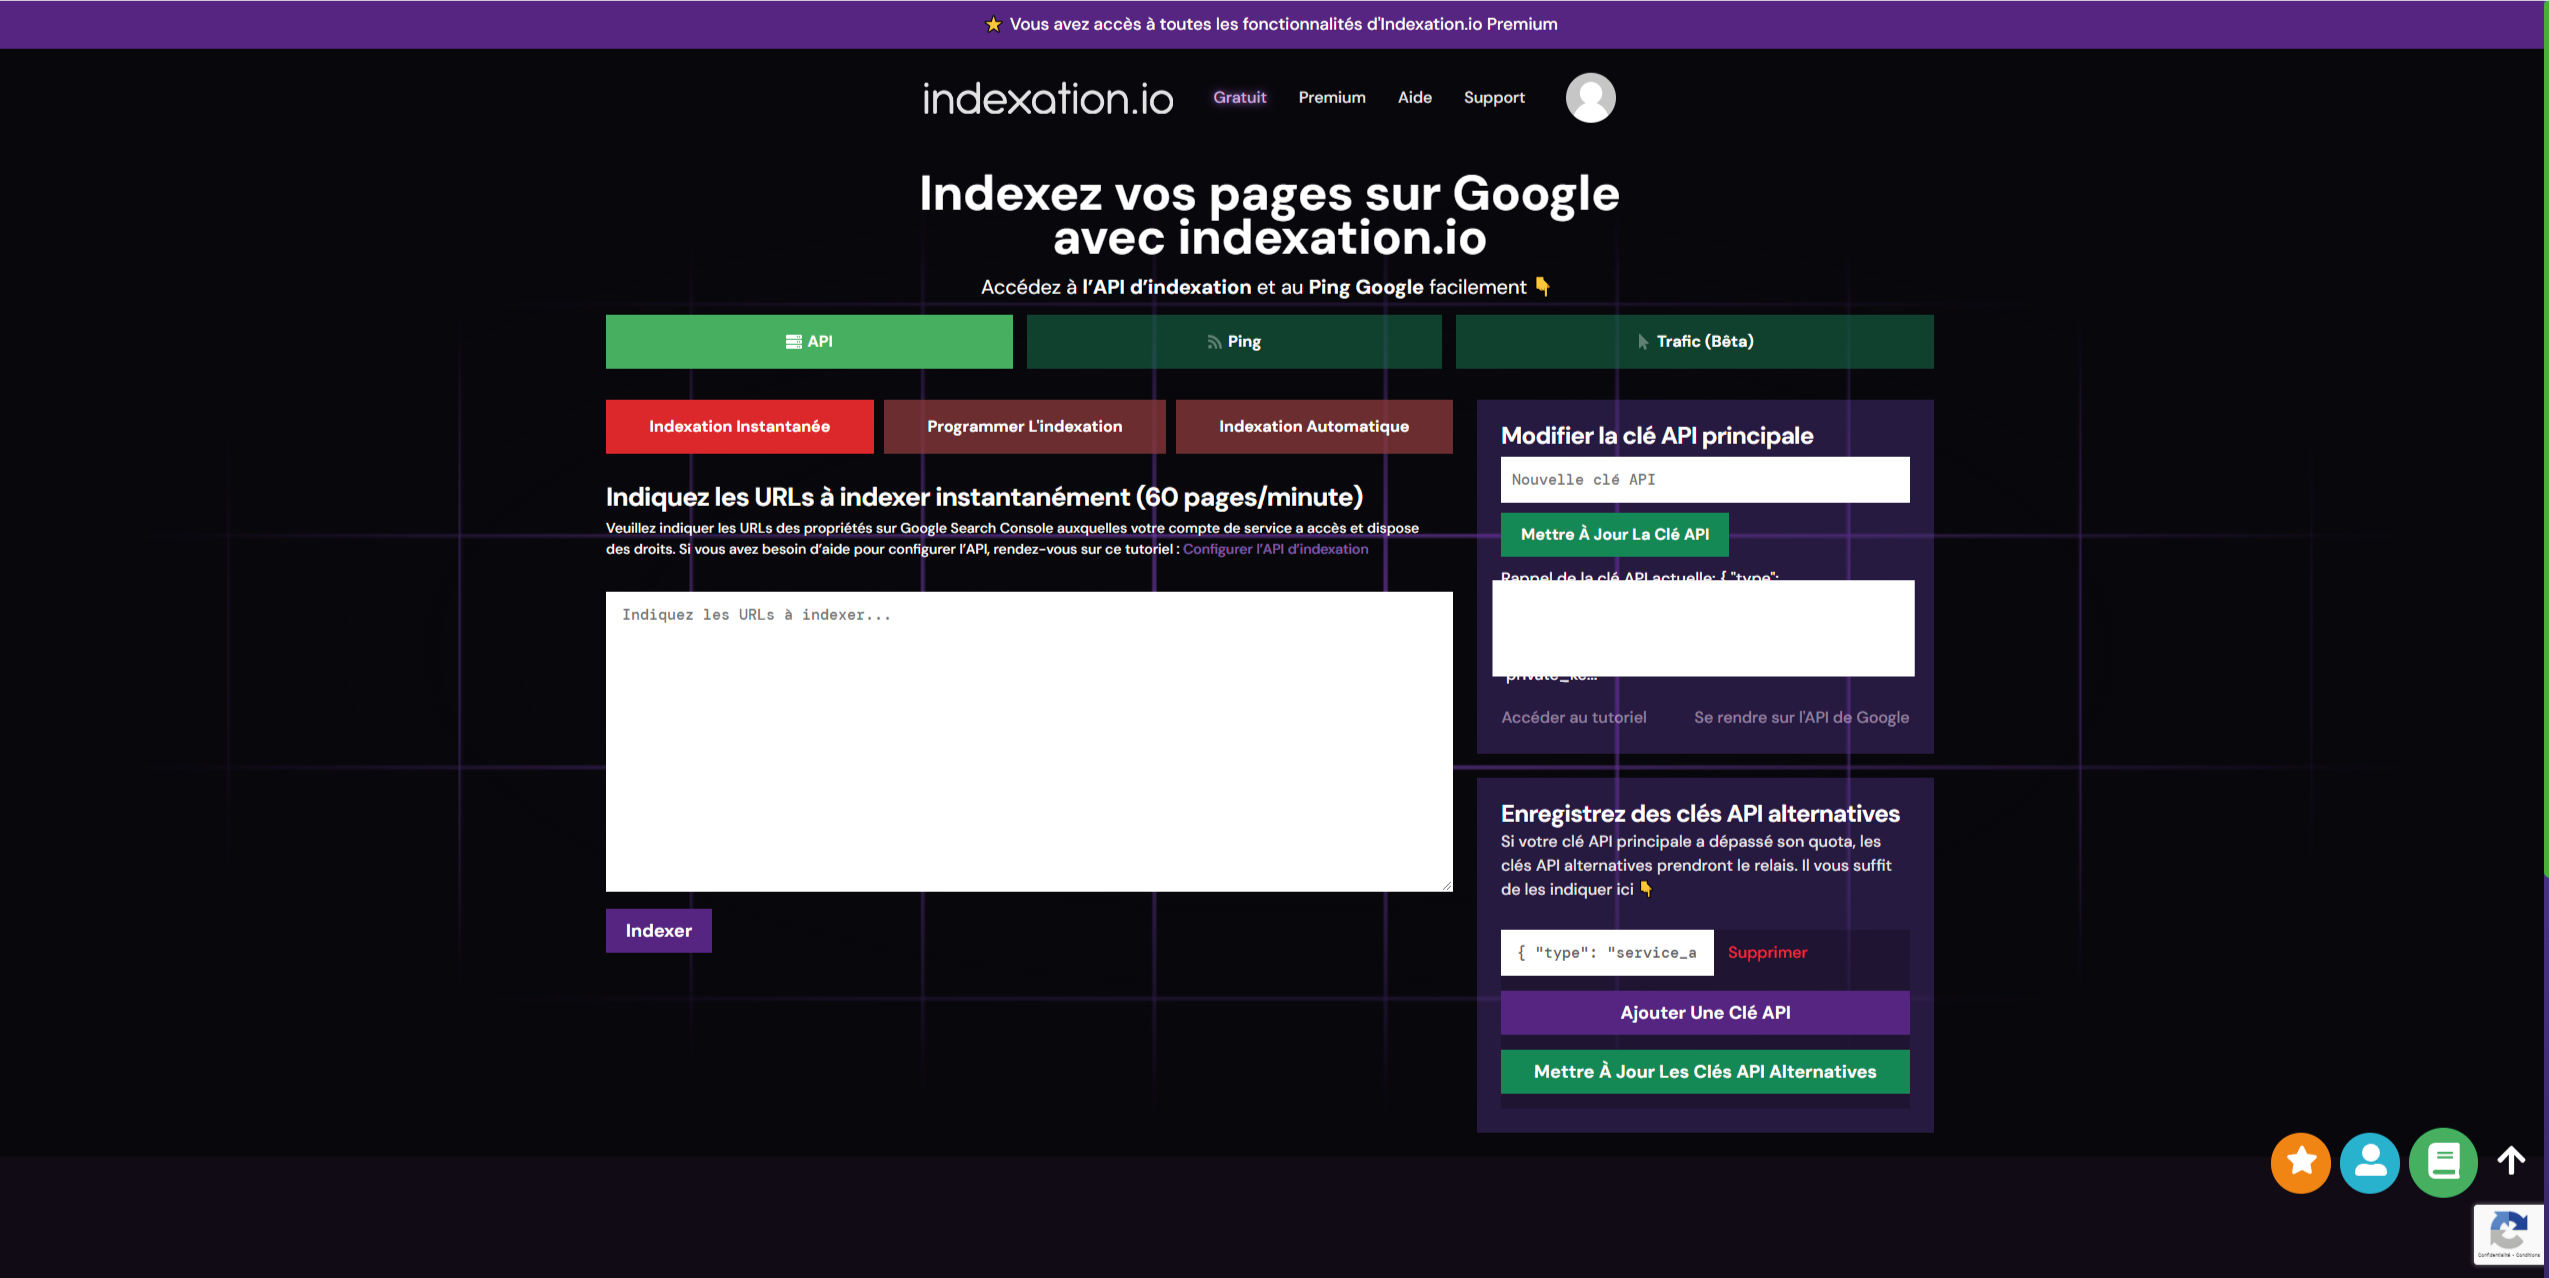This screenshot has width=2549, height=1278.
Task: Click the URLs à indexer text area
Action: (1028, 741)
